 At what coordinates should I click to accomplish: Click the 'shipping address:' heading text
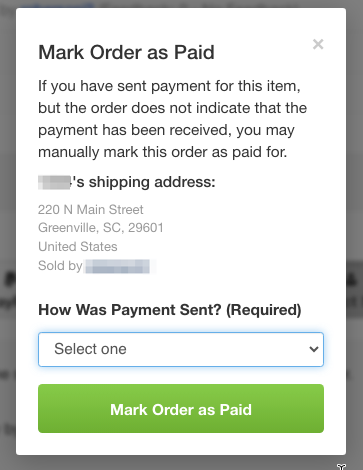[152, 182]
